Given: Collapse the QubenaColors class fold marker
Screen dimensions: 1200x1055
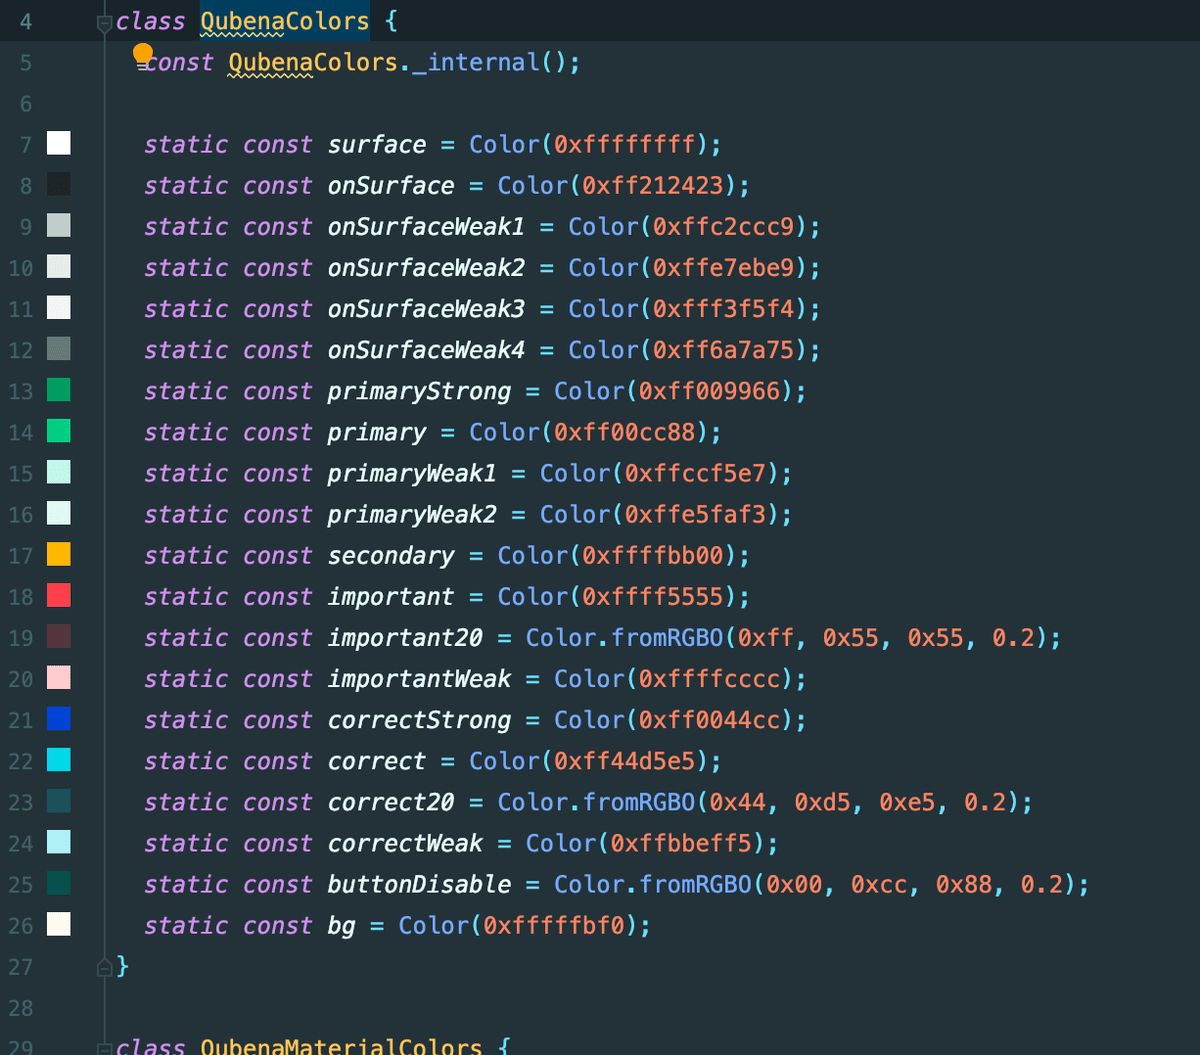Looking at the screenshot, I should 104,22.
